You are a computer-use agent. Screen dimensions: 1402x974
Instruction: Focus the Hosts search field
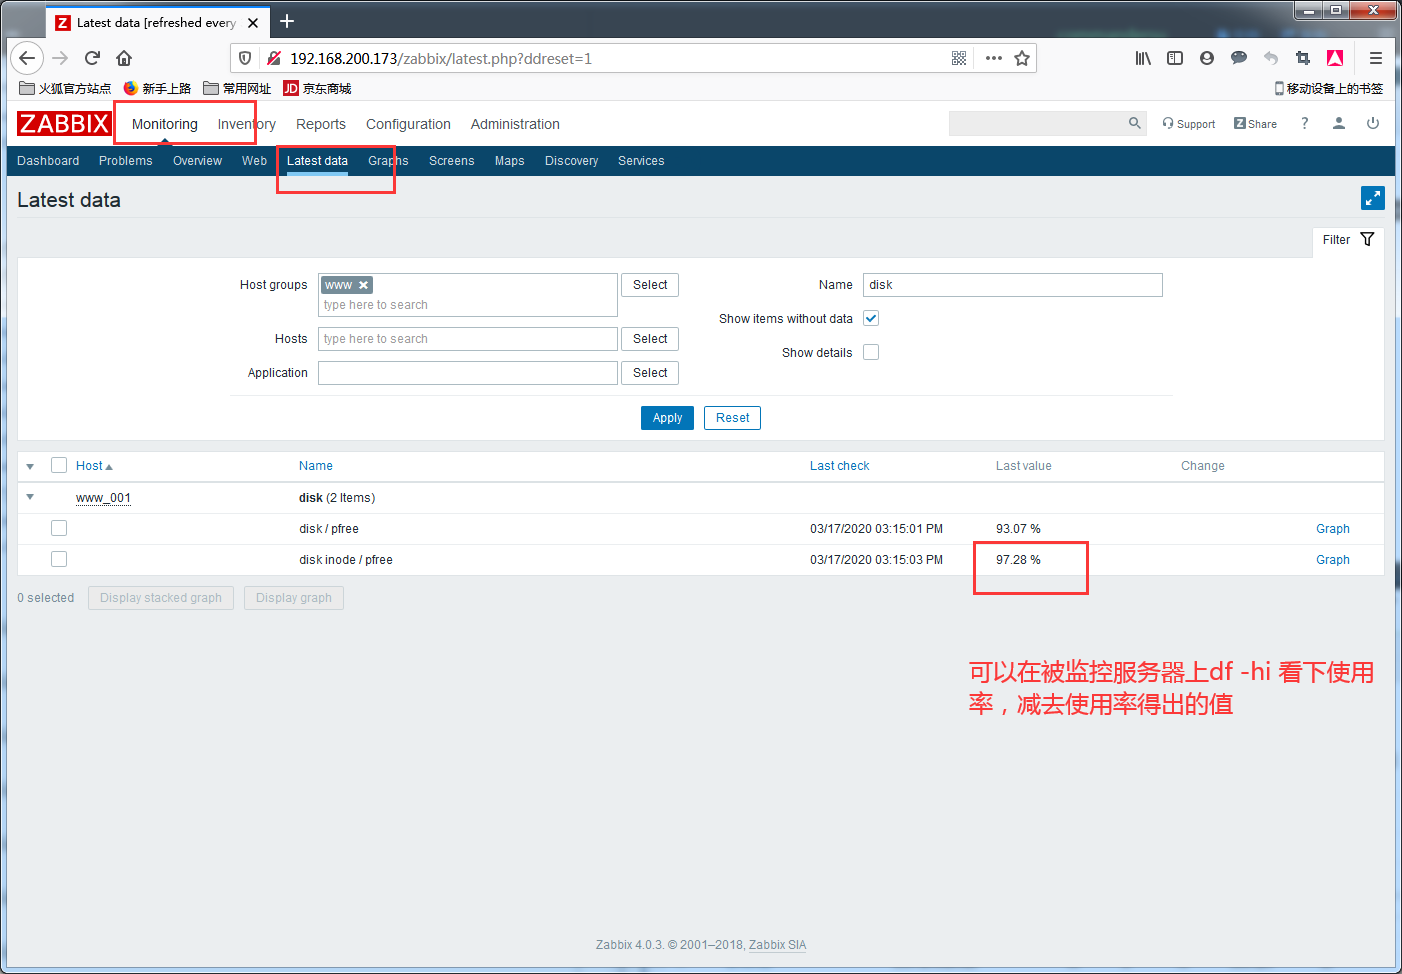point(468,339)
